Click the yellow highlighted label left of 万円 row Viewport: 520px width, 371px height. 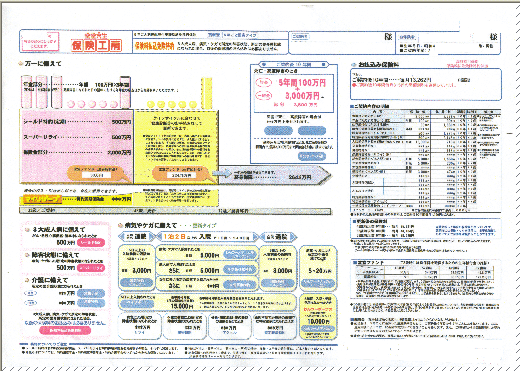(41, 199)
